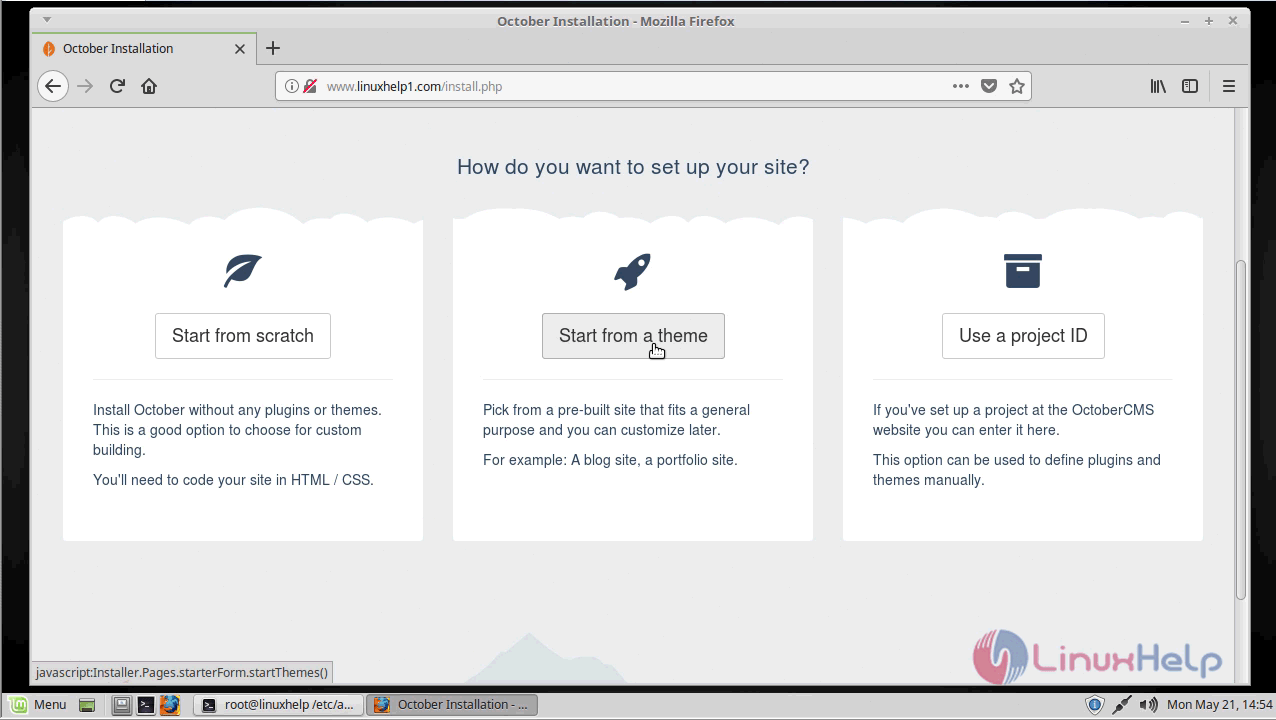The image size is (1276, 720).
Task: Click the text 'For example: A blog site, a portfolio site.'
Action: (x=610, y=460)
